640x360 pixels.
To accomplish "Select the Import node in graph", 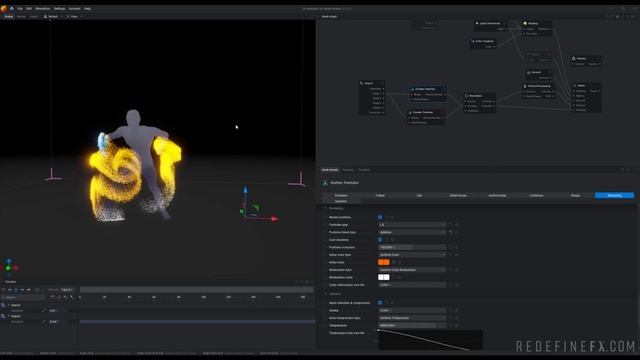I will pos(371,98).
